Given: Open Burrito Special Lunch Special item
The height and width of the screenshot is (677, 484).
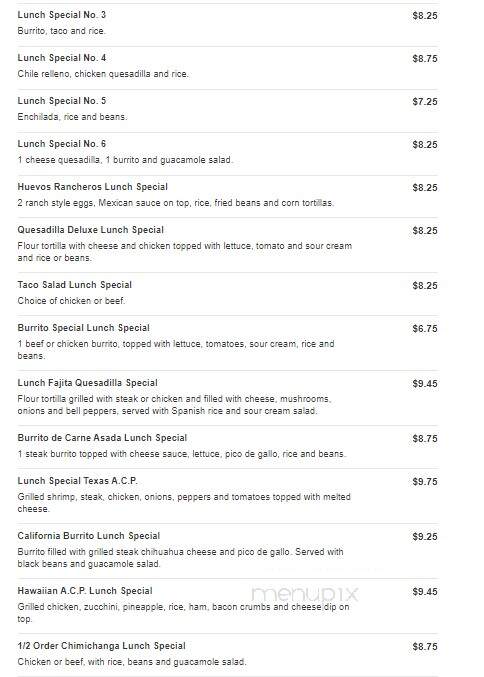Looking at the screenshot, I should click(83, 328).
